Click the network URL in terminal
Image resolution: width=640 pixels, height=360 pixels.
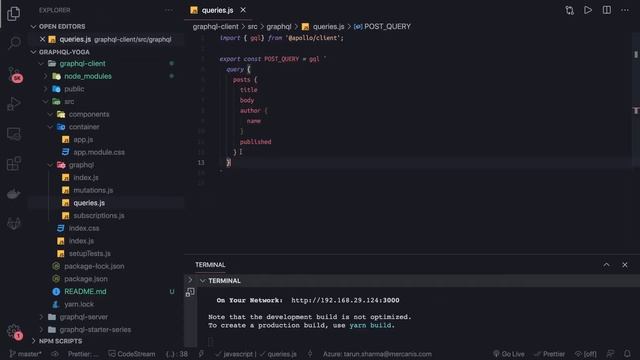(345, 300)
